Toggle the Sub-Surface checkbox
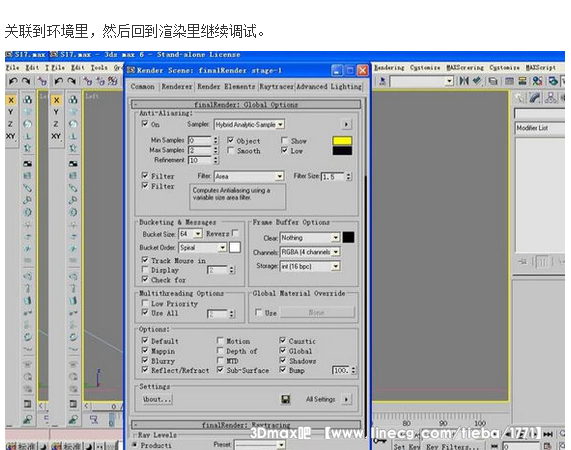 point(220,370)
